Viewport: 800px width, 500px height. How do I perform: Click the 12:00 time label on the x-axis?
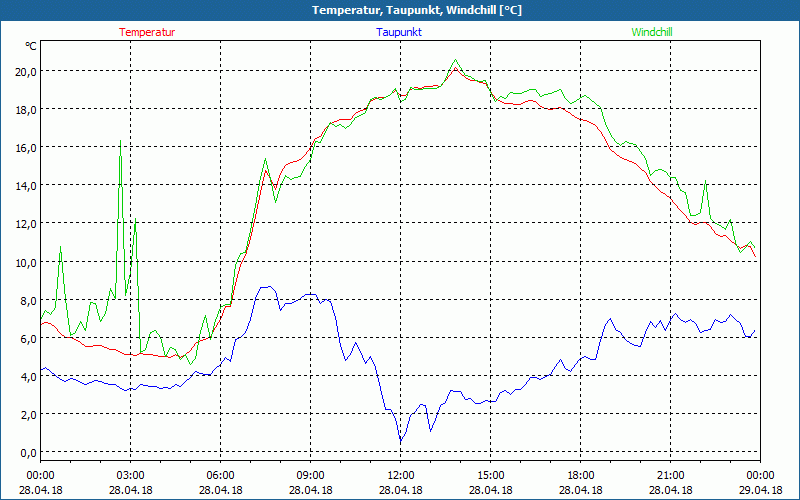point(401,476)
